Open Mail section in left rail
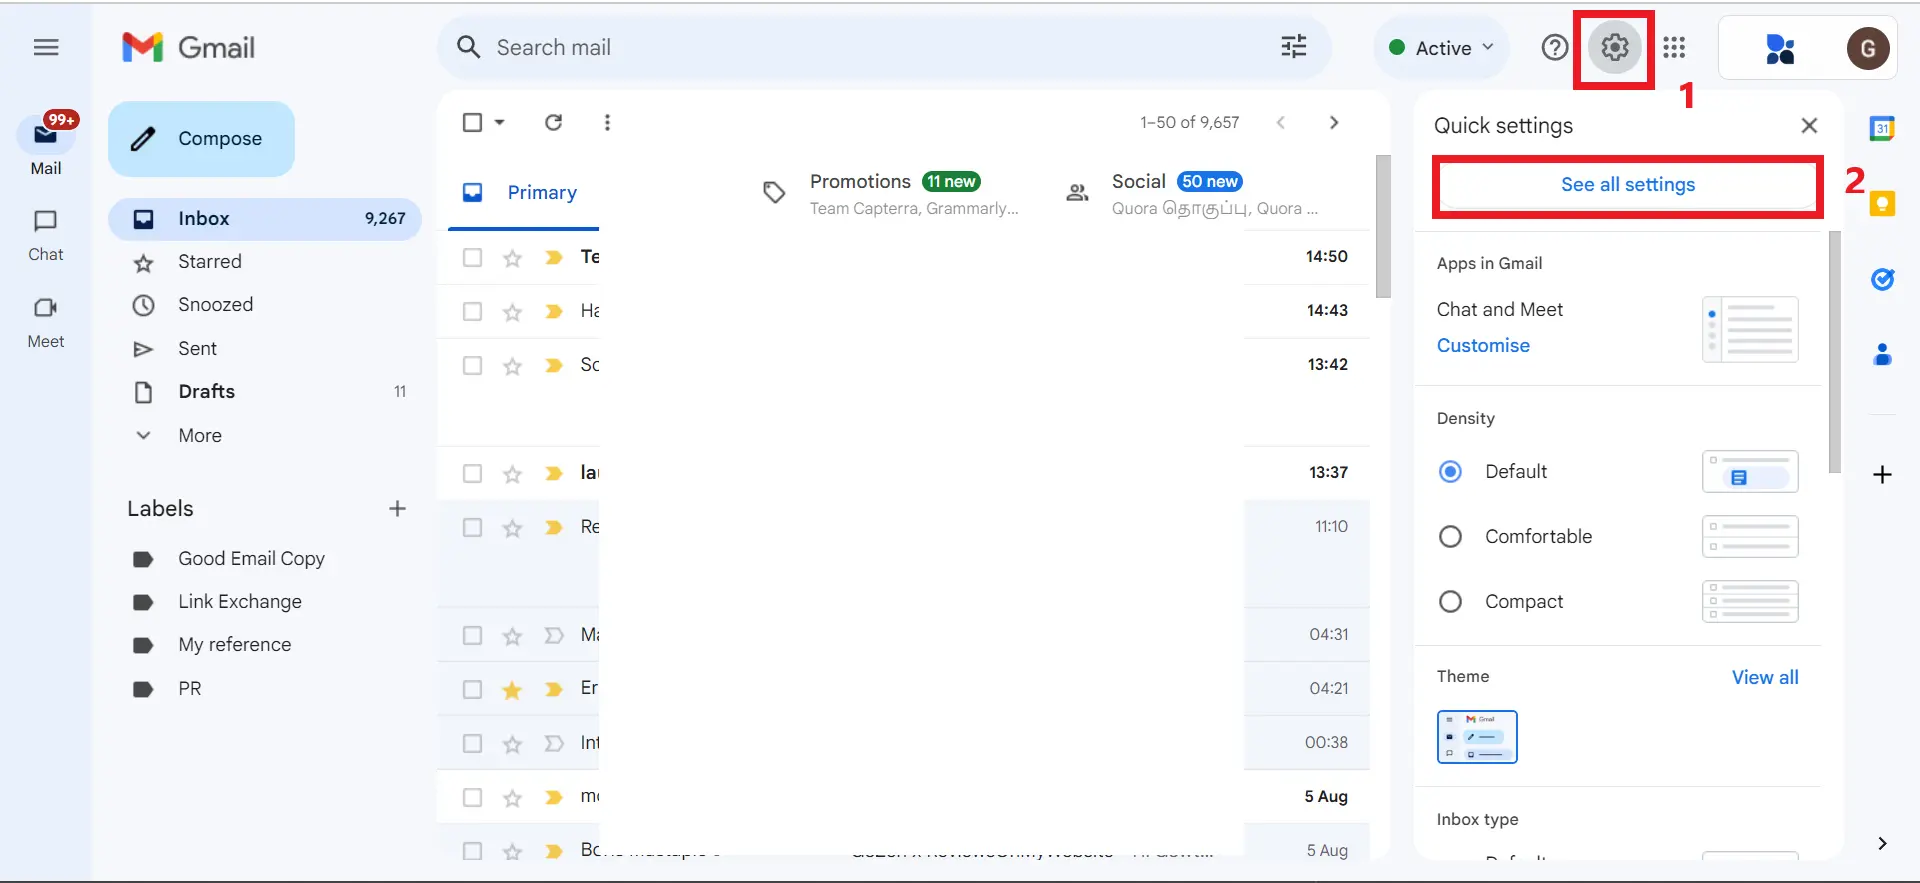This screenshot has width=1920, height=883. click(45, 146)
